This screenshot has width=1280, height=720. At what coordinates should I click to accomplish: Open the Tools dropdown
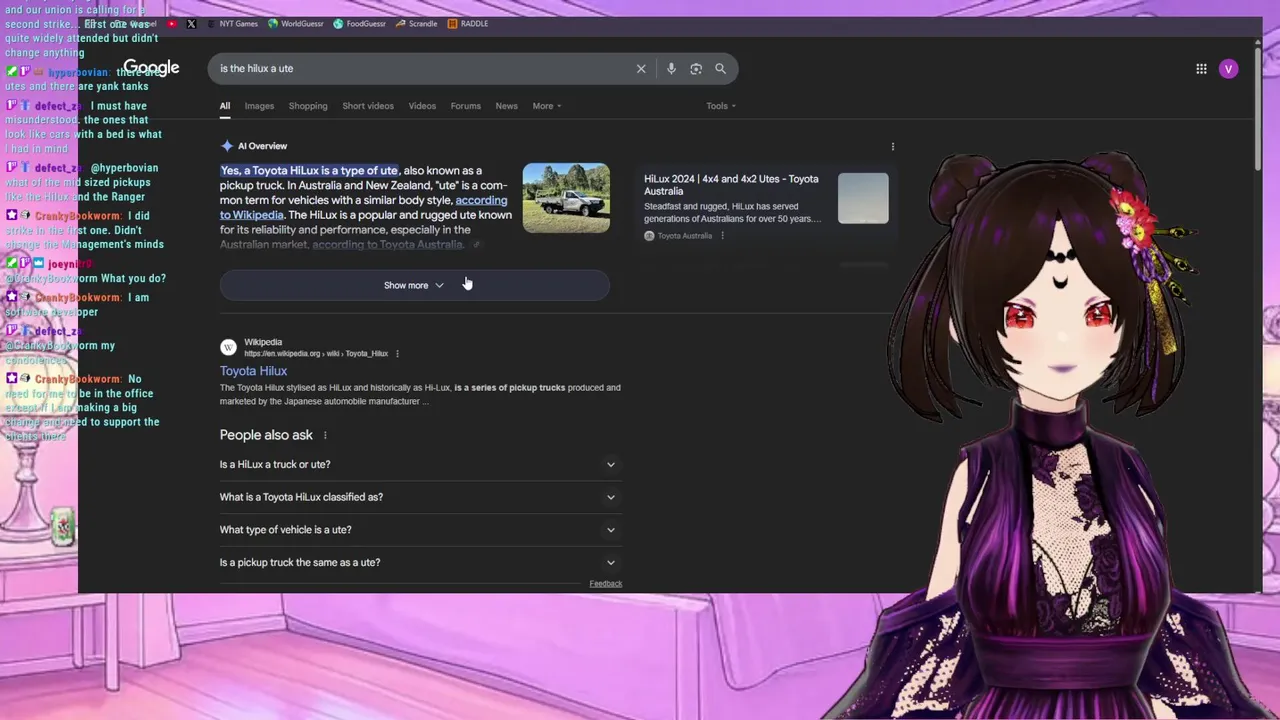click(x=721, y=106)
